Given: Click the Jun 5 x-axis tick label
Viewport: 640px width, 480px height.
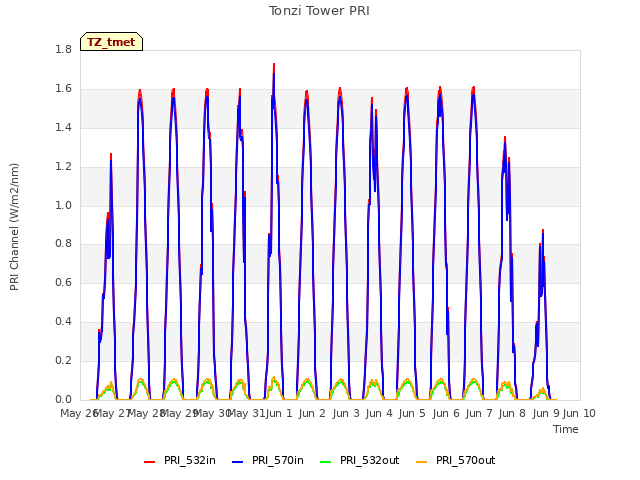Looking at the screenshot, I should coord(412,413).
